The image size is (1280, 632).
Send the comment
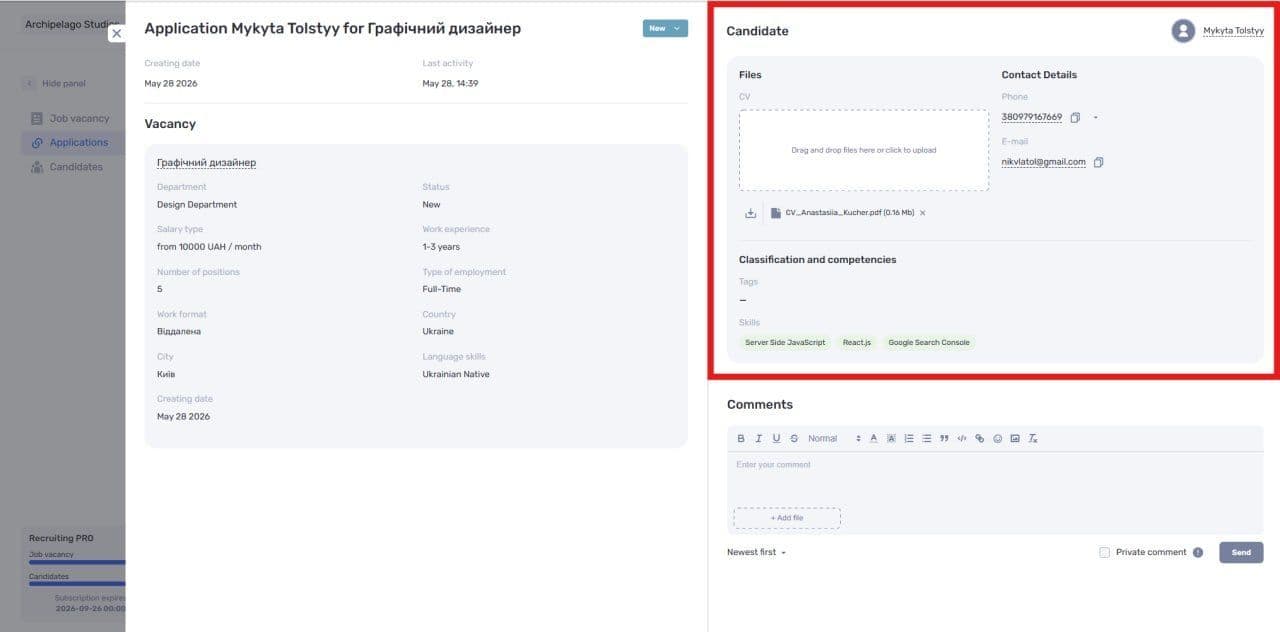tap(1241, 552)
